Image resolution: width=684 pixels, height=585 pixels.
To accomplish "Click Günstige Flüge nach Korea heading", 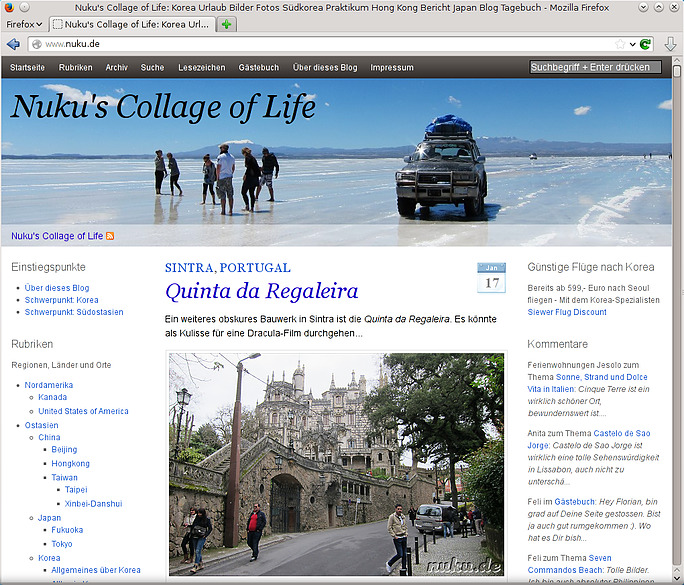I will pyautogui.click(x=591, y=267).
